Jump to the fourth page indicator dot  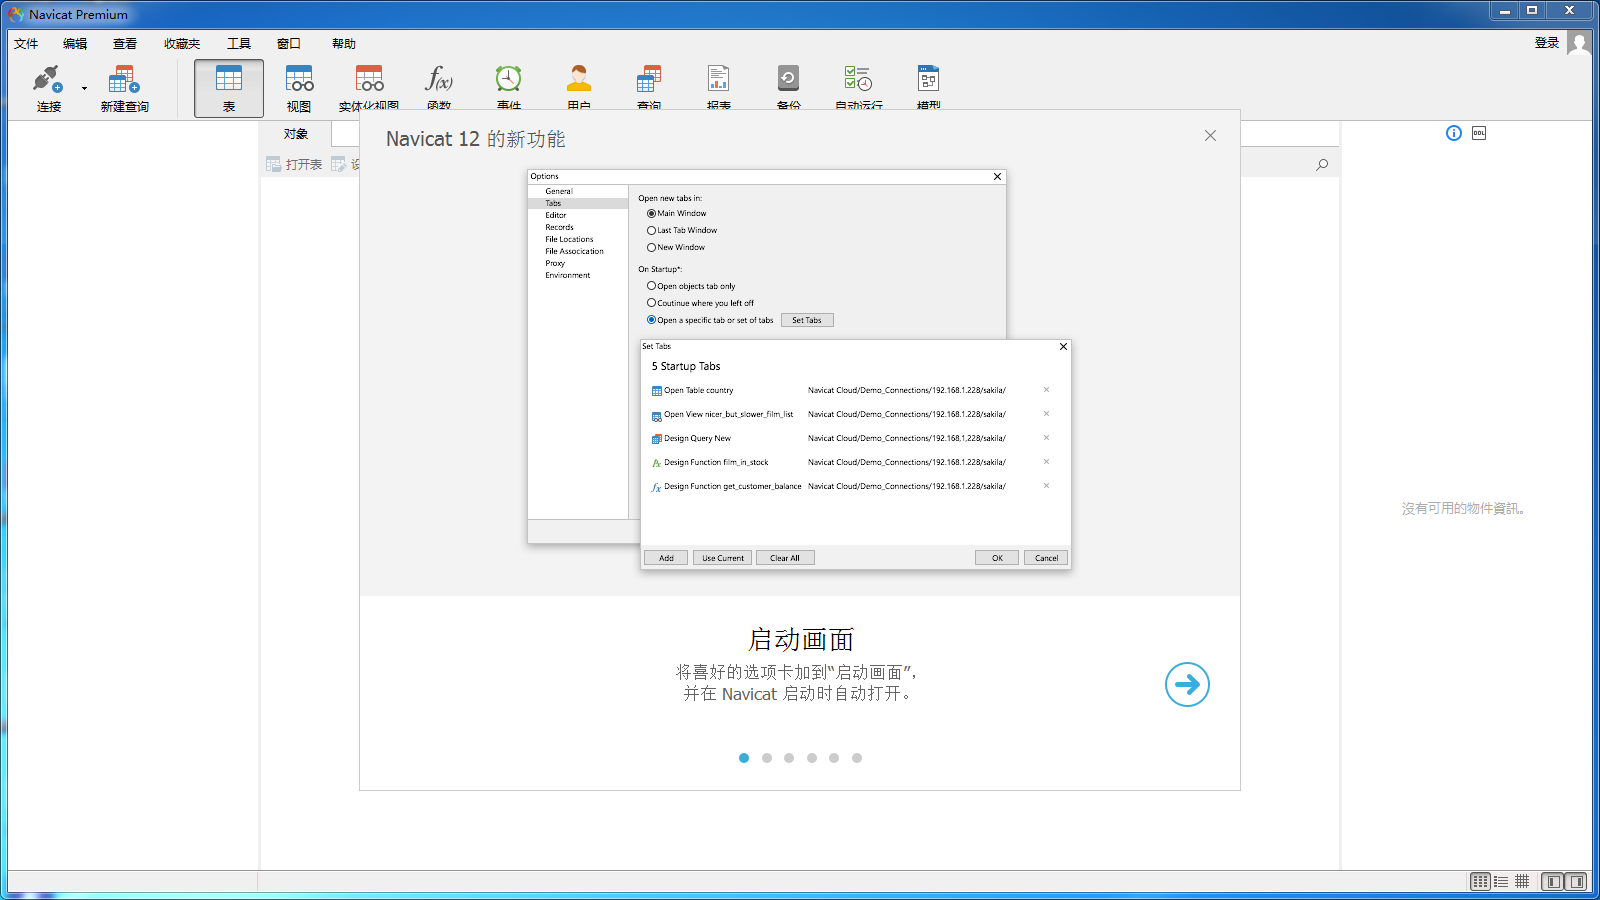click(x=812, y=758)
